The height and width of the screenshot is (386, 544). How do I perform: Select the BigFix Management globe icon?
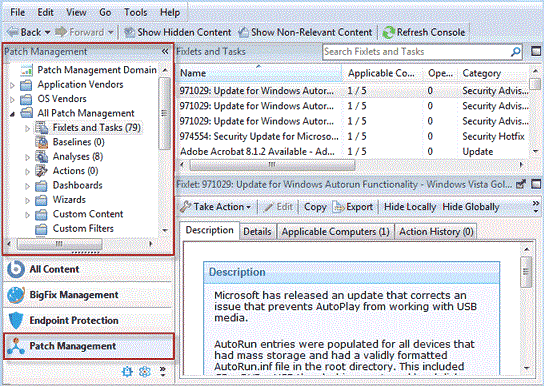(x=16, y=295)
